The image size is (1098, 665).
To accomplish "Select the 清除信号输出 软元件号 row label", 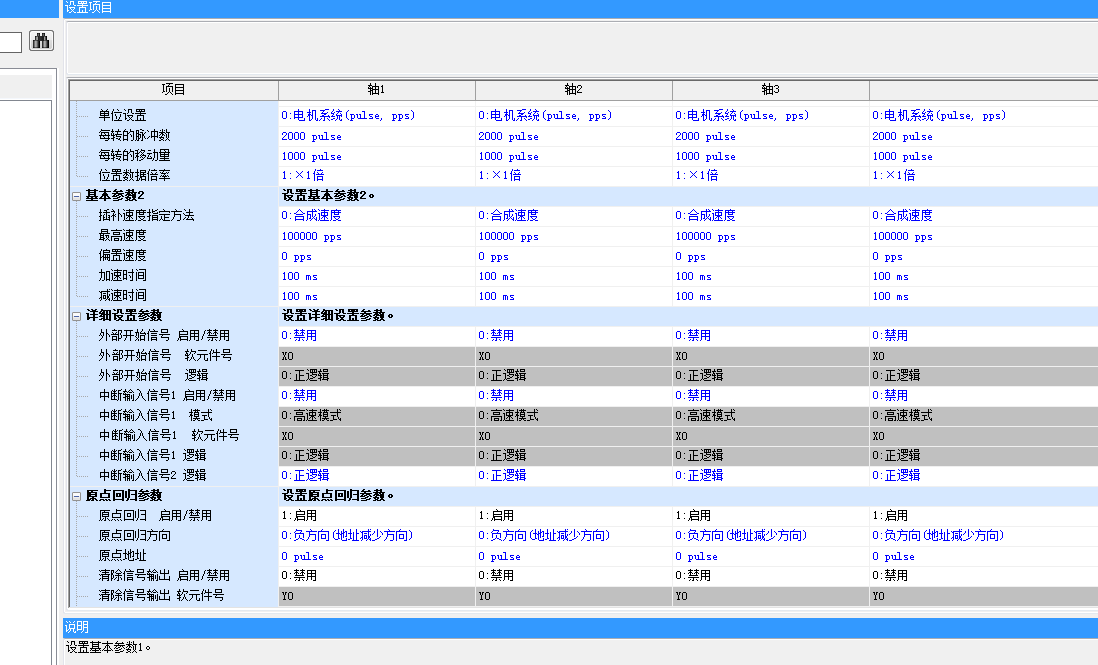I will pos(161,596).
